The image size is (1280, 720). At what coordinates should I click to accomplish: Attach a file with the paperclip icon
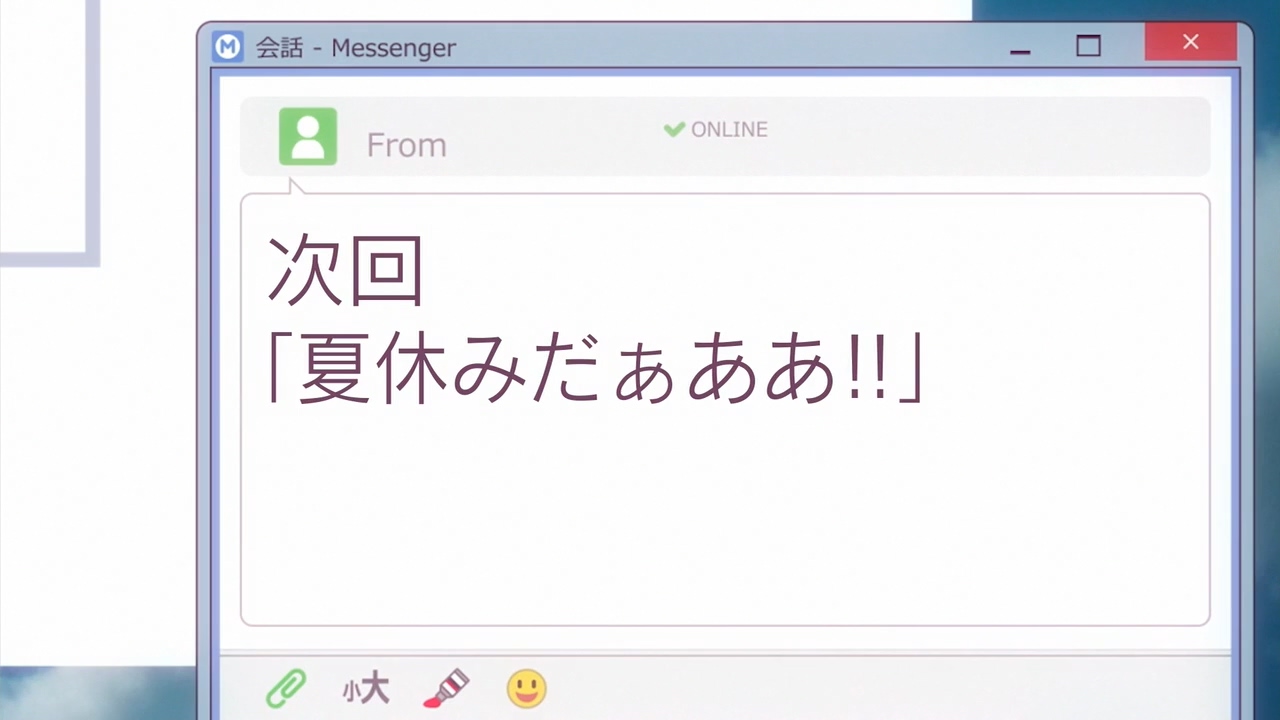tap(286, 688)
